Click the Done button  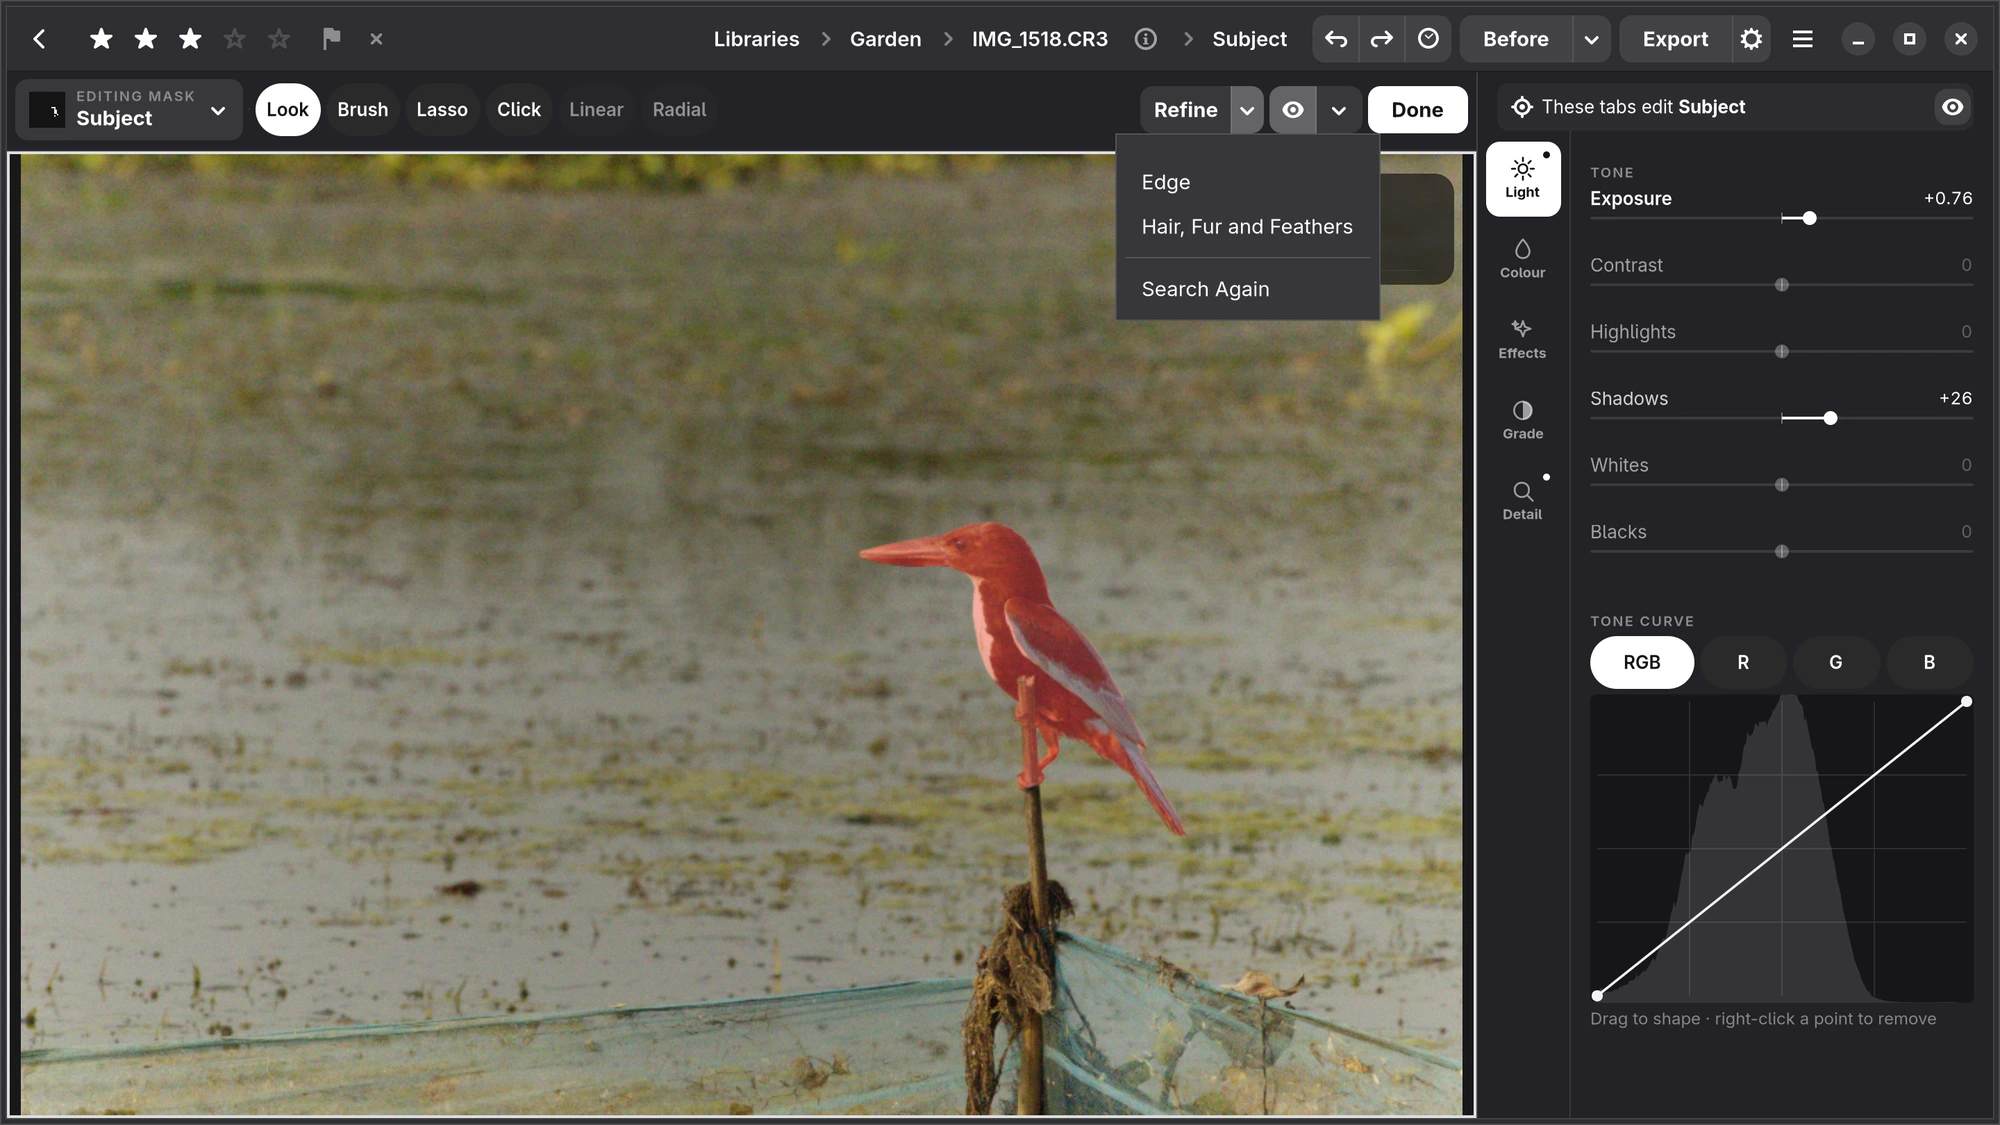1417,110
